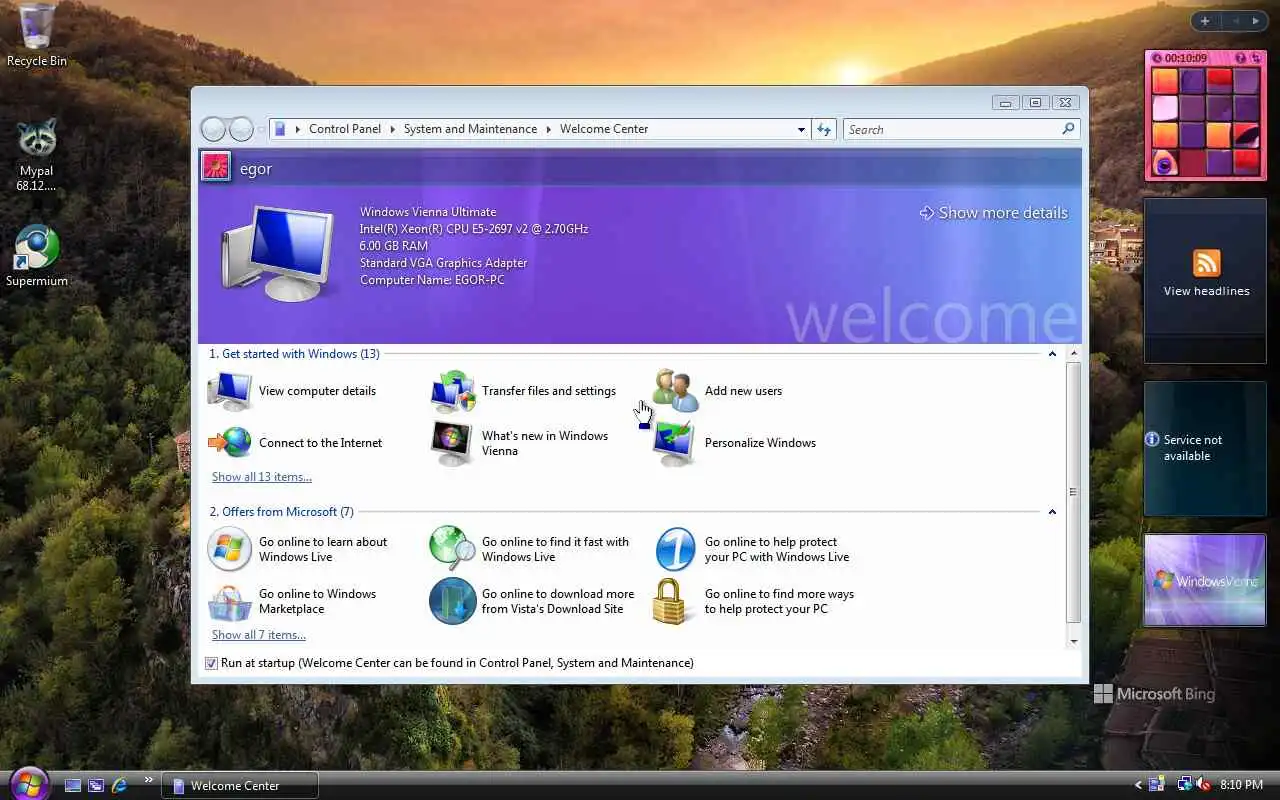Click the puzzle gadget help icon
This screenshot has width=1280, height=800.
tap(1241, 59)
